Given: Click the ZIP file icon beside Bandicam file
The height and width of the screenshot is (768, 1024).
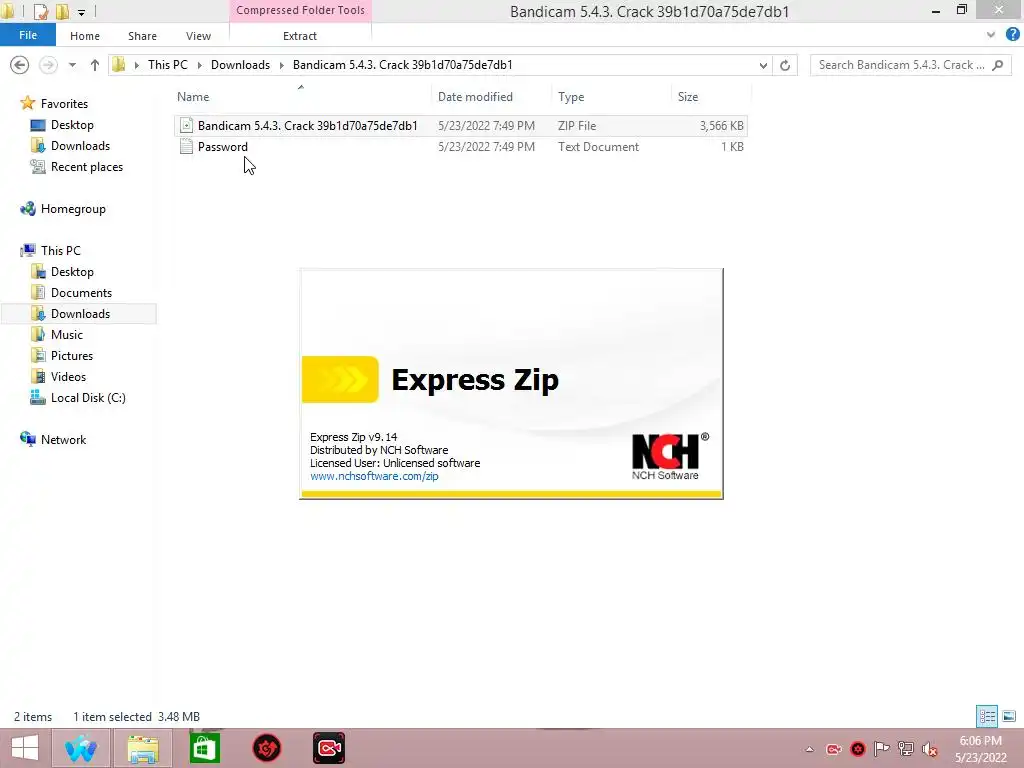Looking at the screenshot, I should pos(186,125).
